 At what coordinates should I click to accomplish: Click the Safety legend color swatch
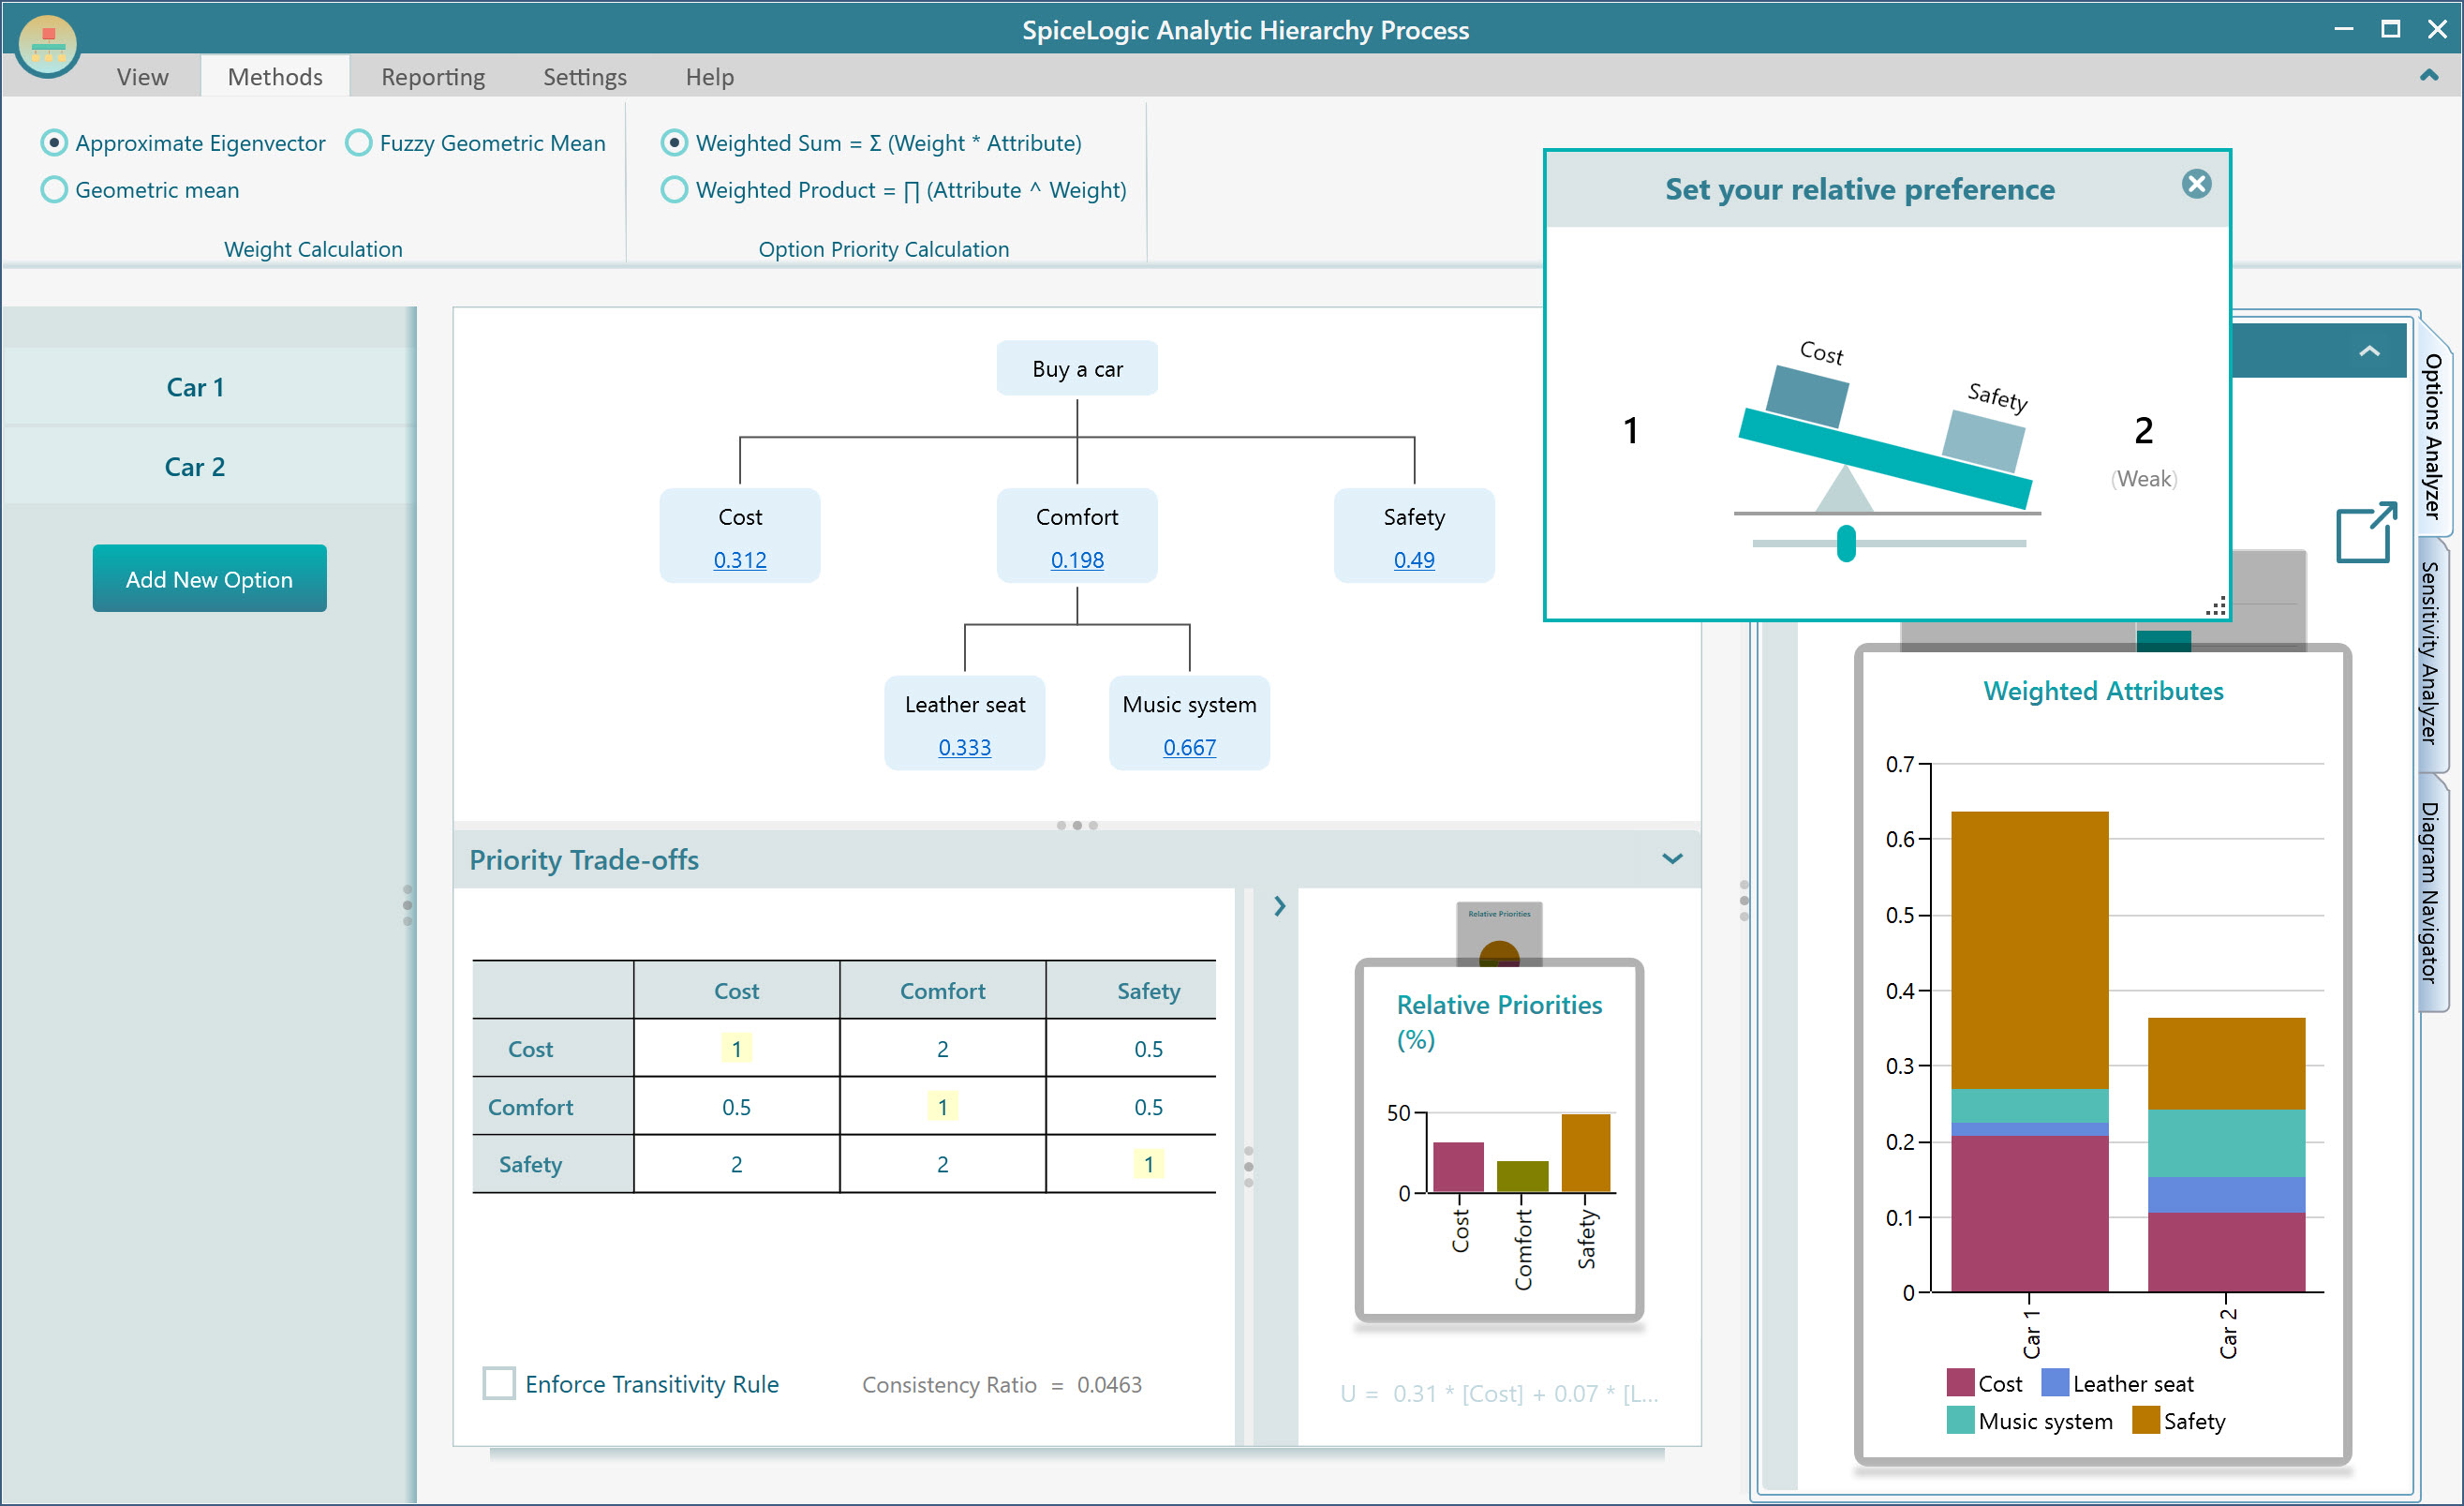(x=2146, y=1421)
